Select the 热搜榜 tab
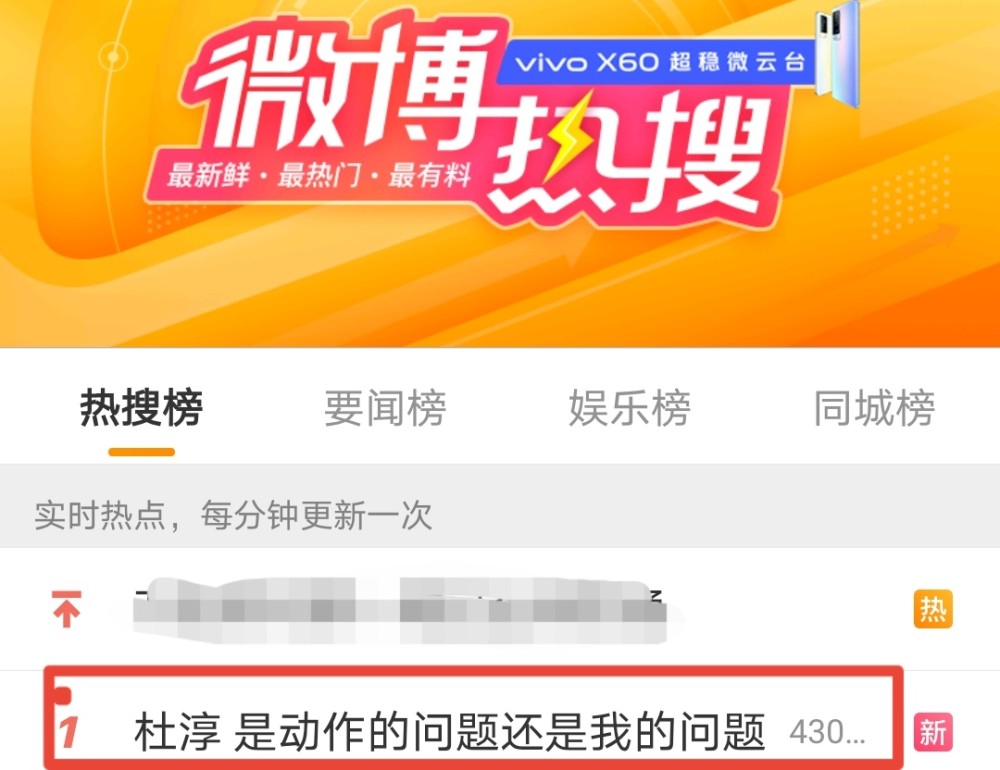This screenshot has height=770, width=1000. pyautogui.click(x=141, y=408)
